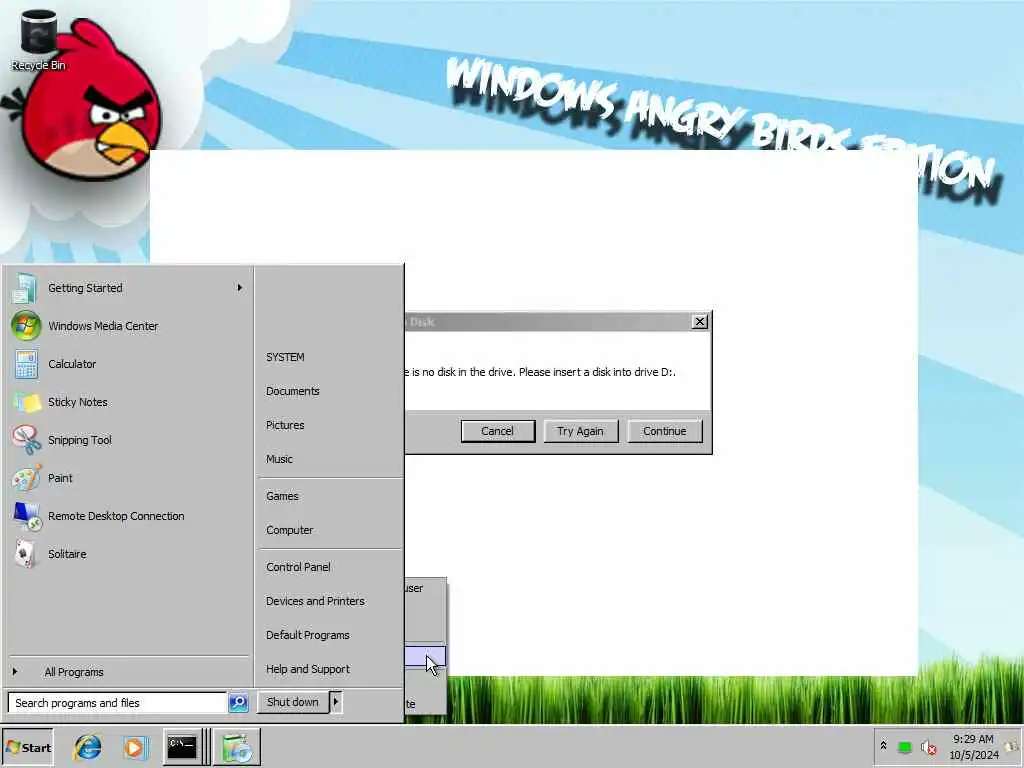The height and width of the screenshot is (768, 1024).
Task: Switch to the Command Prompt taskbar window
Action: click(182, 747)
